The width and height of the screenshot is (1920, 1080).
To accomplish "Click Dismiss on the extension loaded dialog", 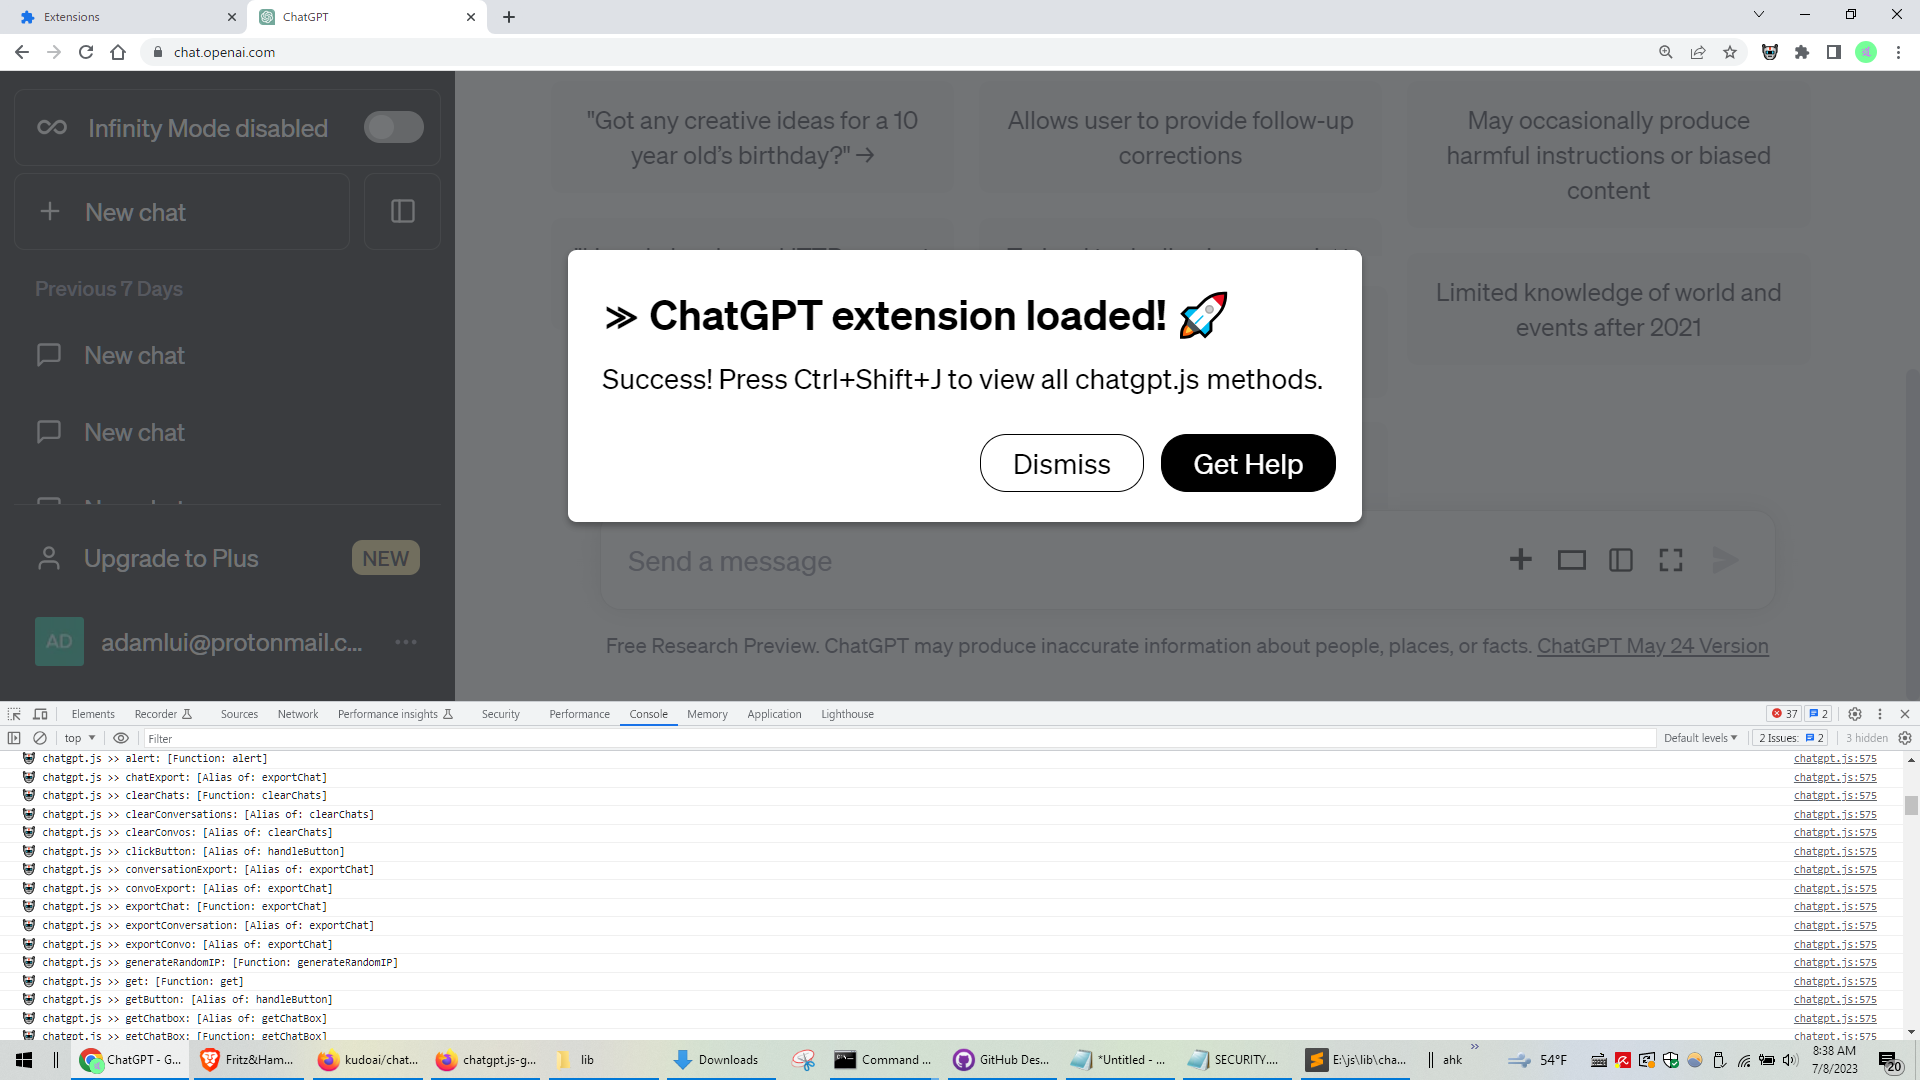I will click(x=1062, y=463).
